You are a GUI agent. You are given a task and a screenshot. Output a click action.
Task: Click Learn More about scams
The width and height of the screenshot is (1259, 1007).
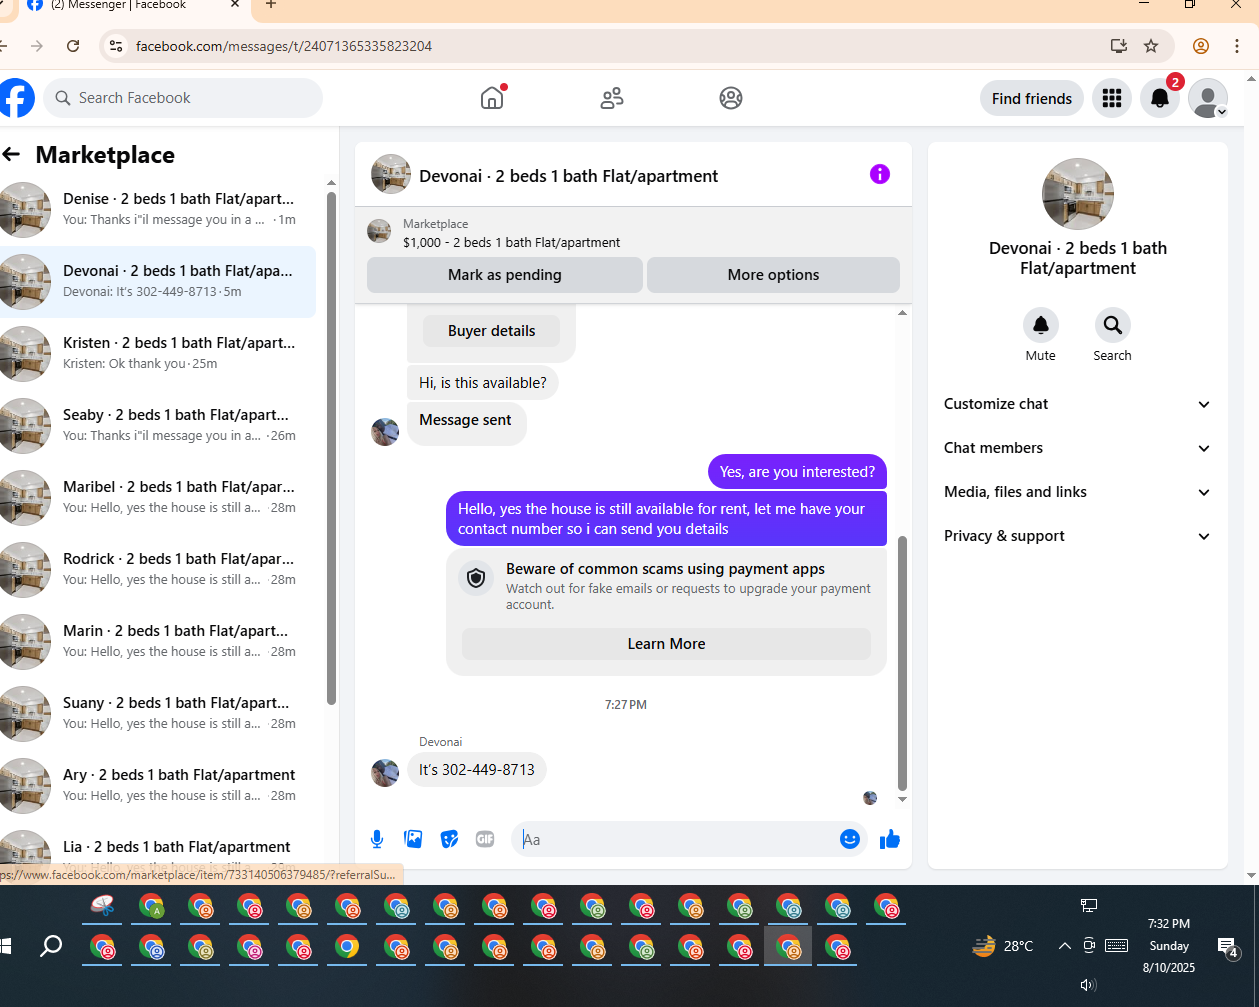point(666,644)
